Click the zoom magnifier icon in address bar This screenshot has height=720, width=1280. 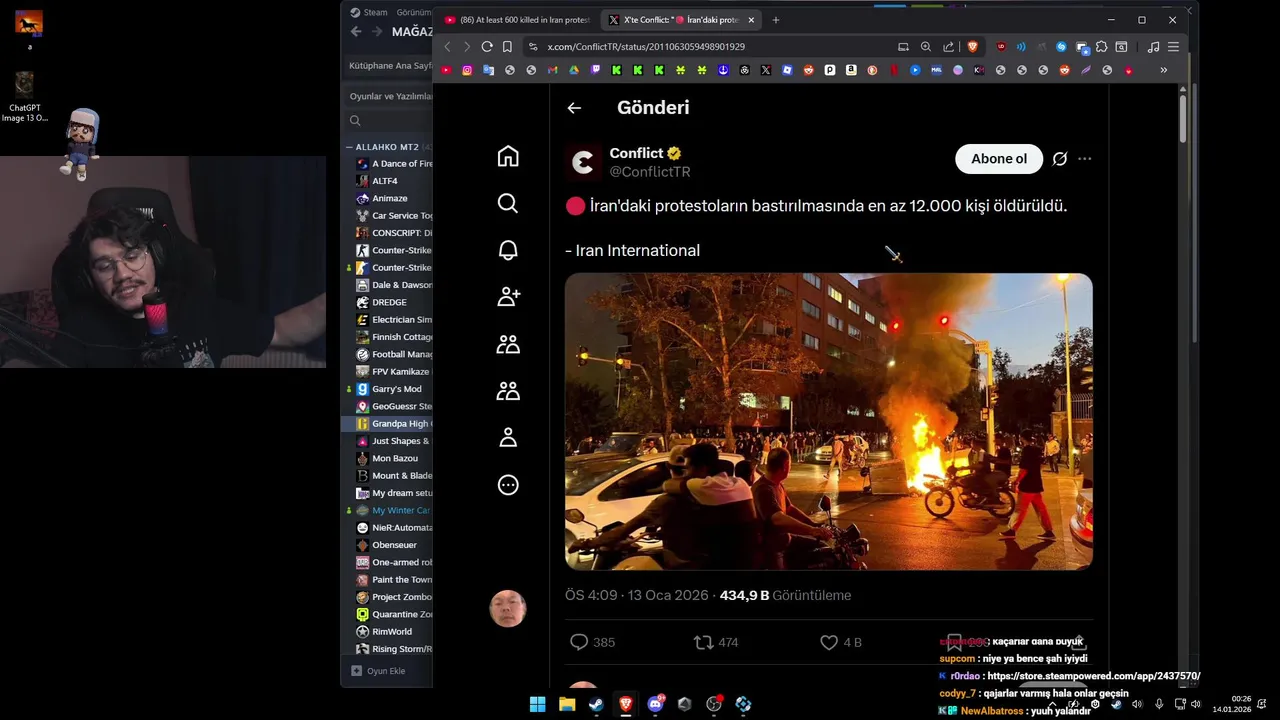click(x=926, y=46)
